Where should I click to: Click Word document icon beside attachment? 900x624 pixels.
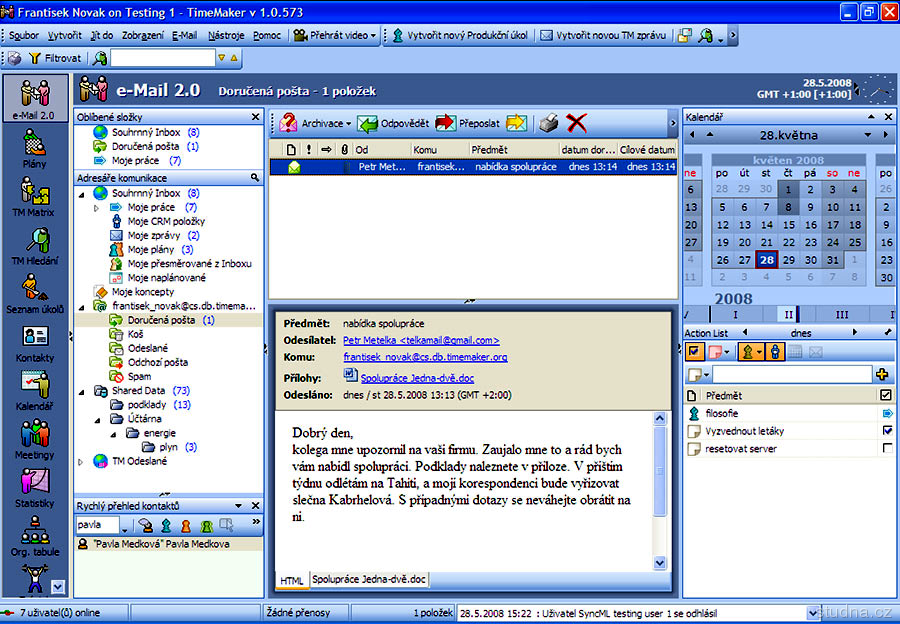click(x=350, y=375)
